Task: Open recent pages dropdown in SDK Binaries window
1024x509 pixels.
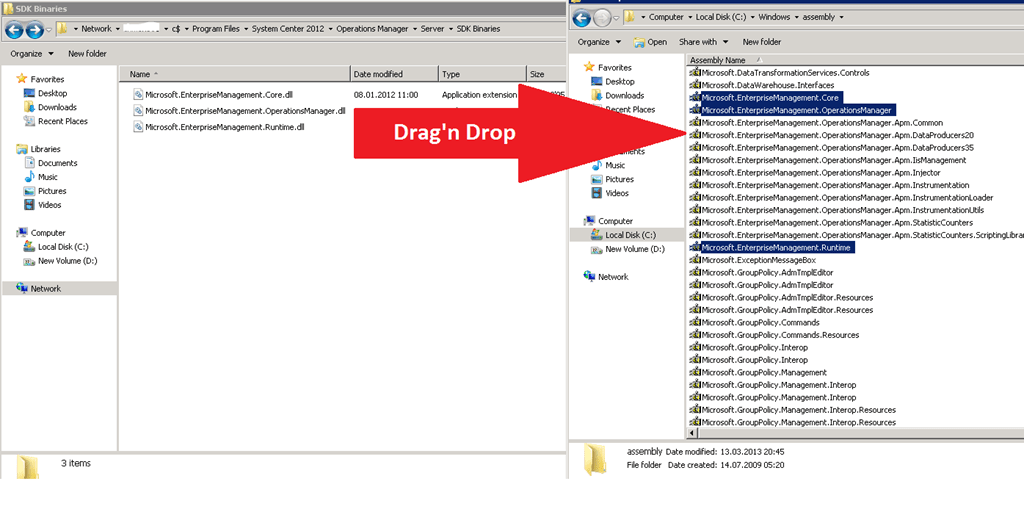Action: [x=48, y=29]
